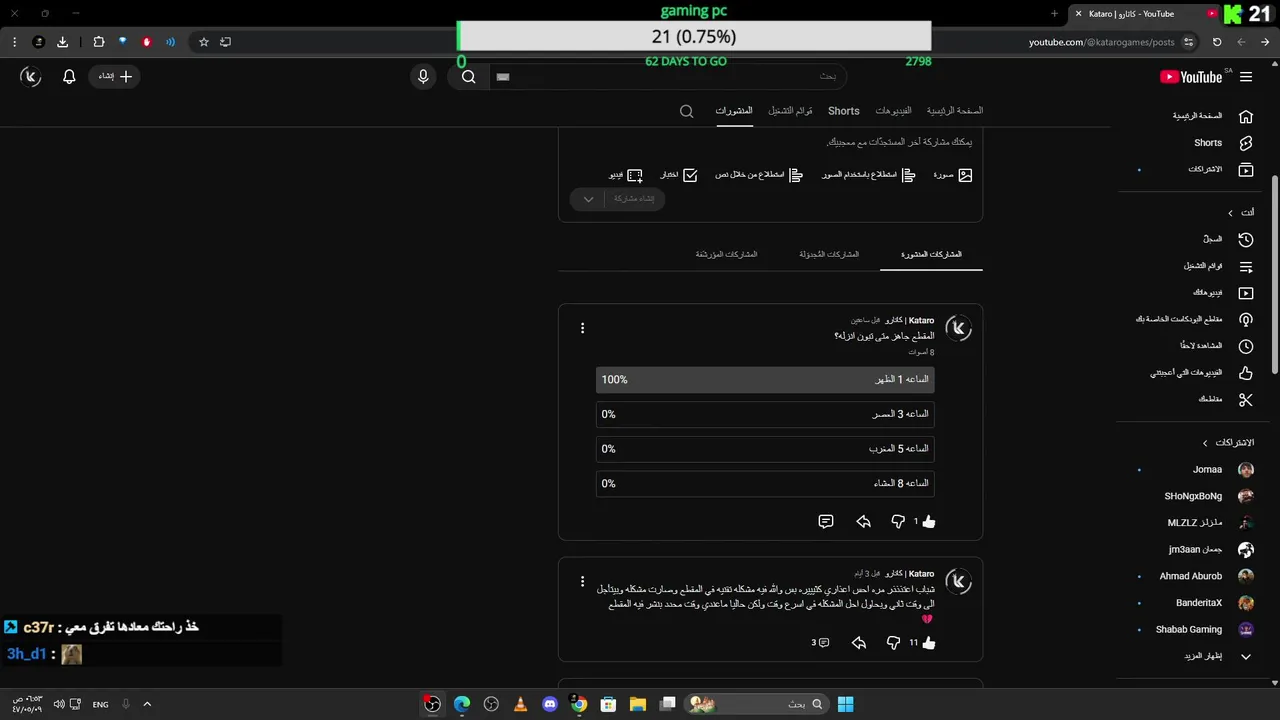Search within channel magnifier icon

click(x=686, y=111)
